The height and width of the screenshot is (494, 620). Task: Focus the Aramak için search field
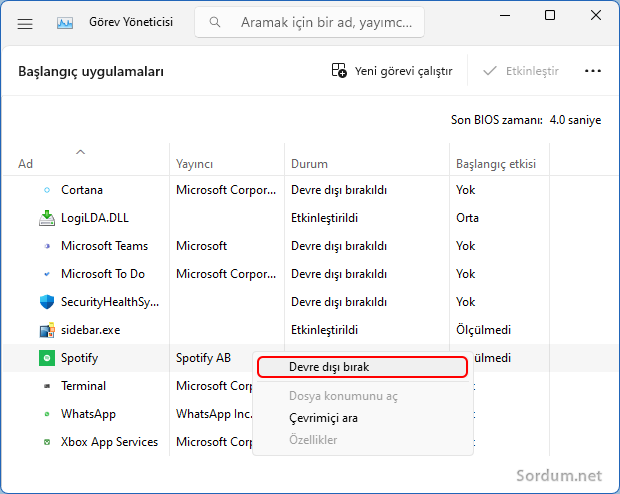point(309,22)
